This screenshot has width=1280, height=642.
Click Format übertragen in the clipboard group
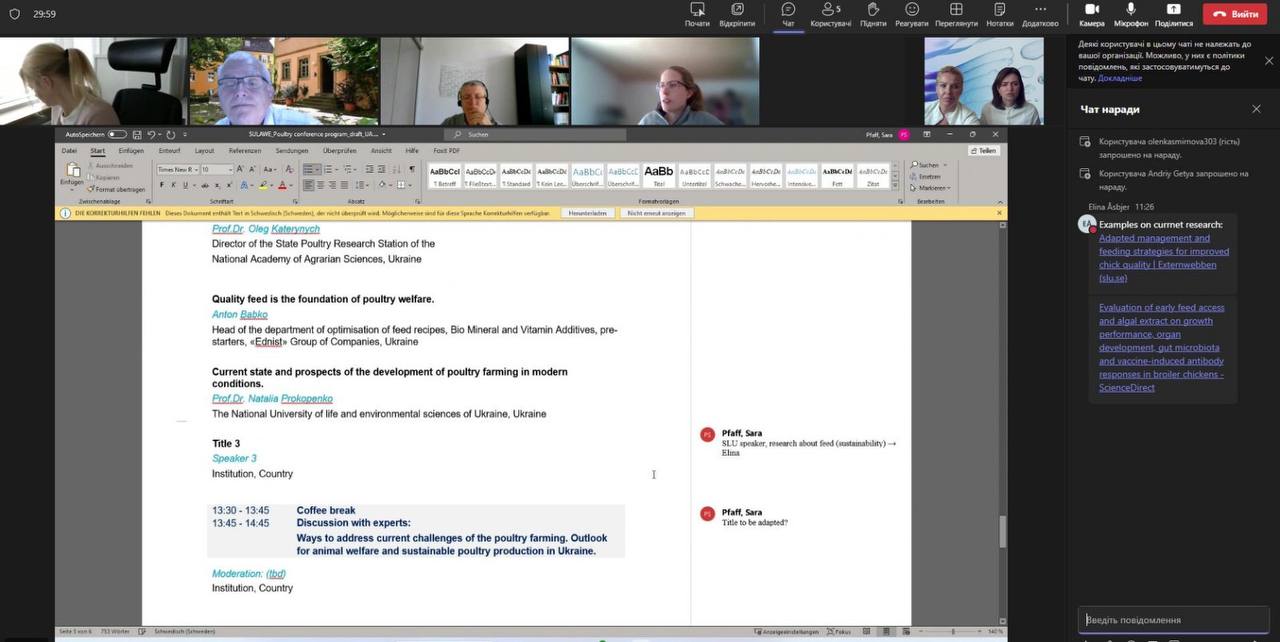[x=117, y=189]
